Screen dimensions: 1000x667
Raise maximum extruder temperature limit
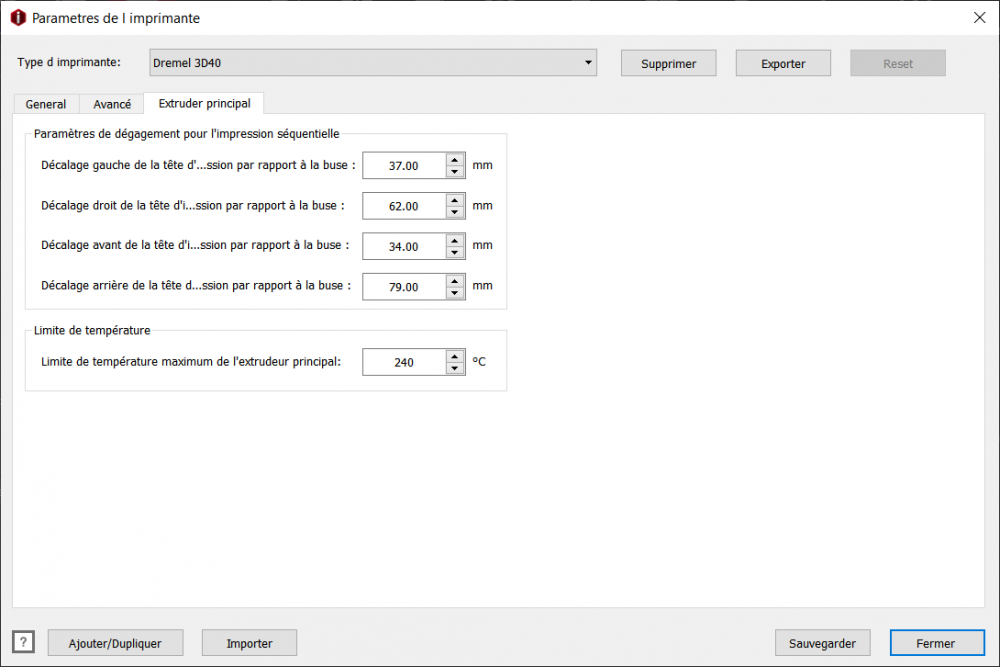coord(455,356)
